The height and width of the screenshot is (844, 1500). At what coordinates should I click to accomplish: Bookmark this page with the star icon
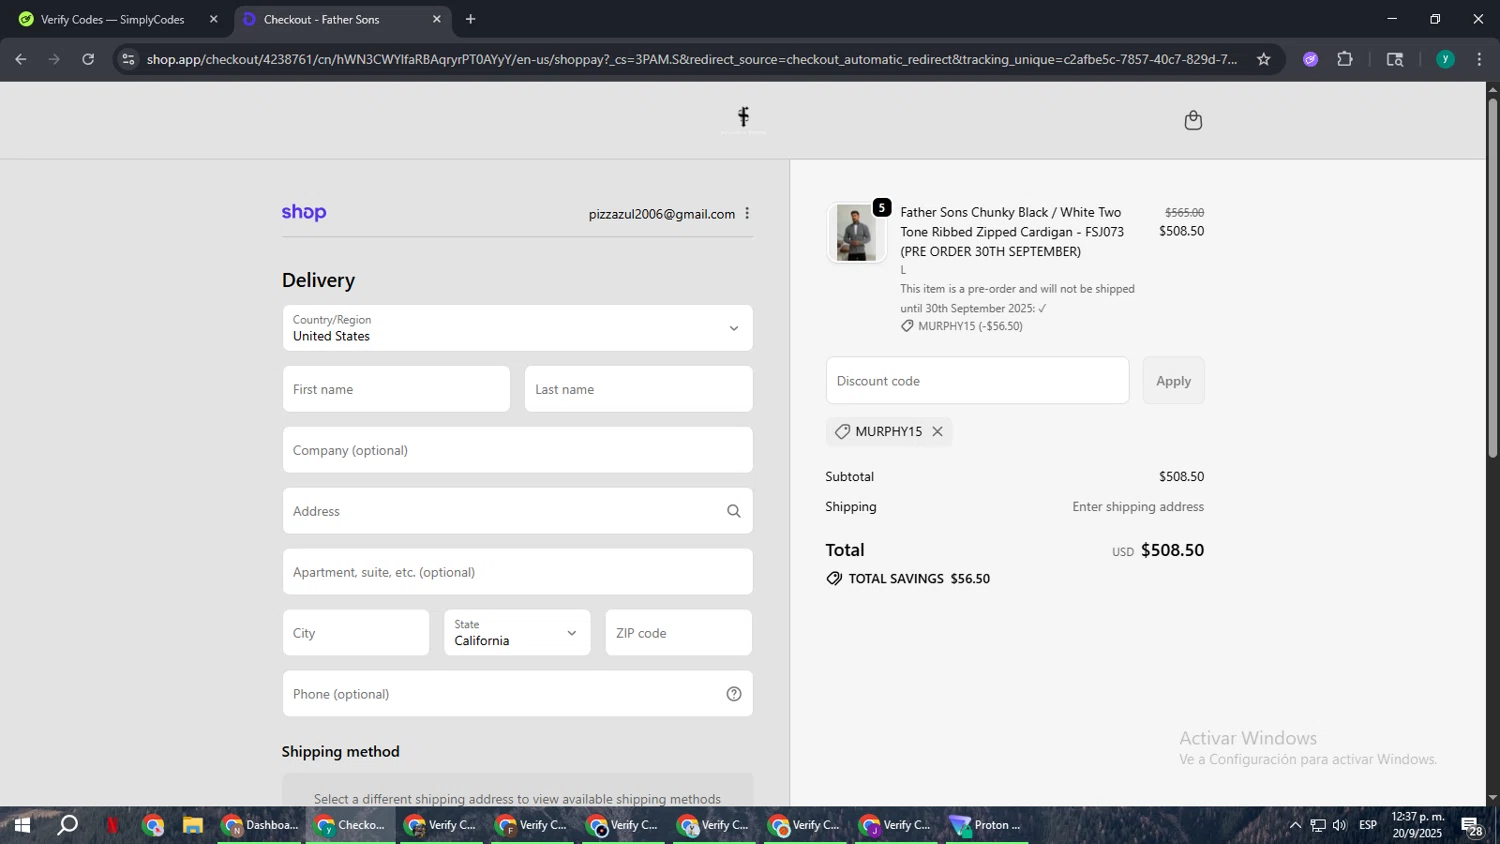pos(1263,59)
